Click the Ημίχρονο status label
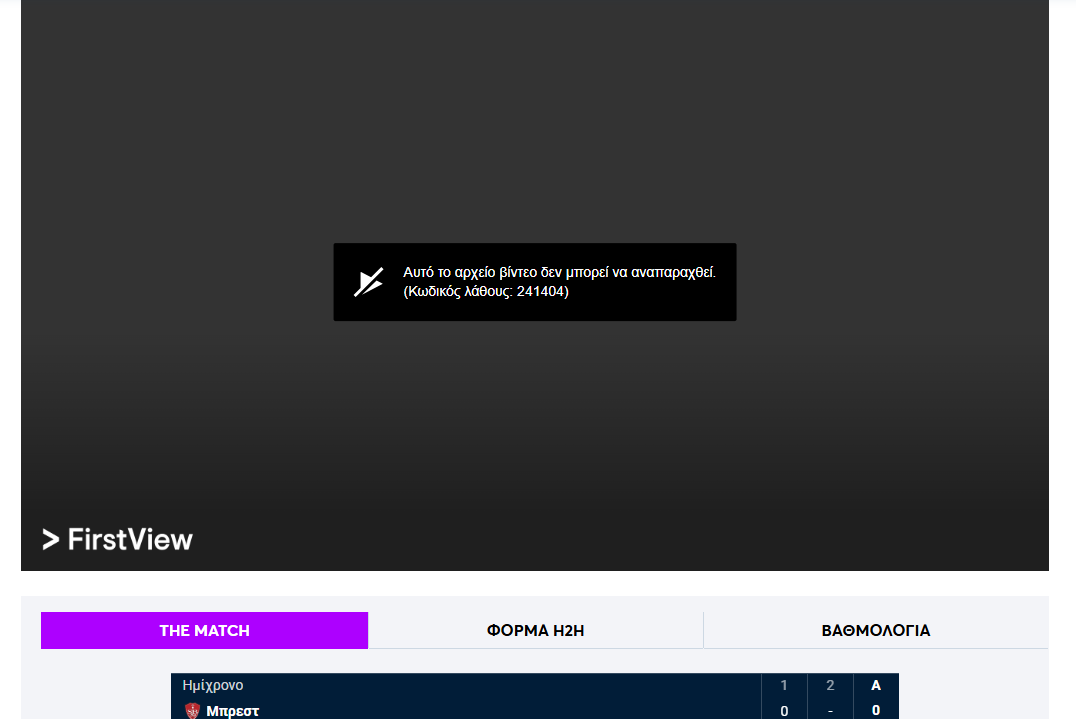Image resolution: width=1076 pixels, height=719 pixels. pyautogui.click(x=213, y=685)
